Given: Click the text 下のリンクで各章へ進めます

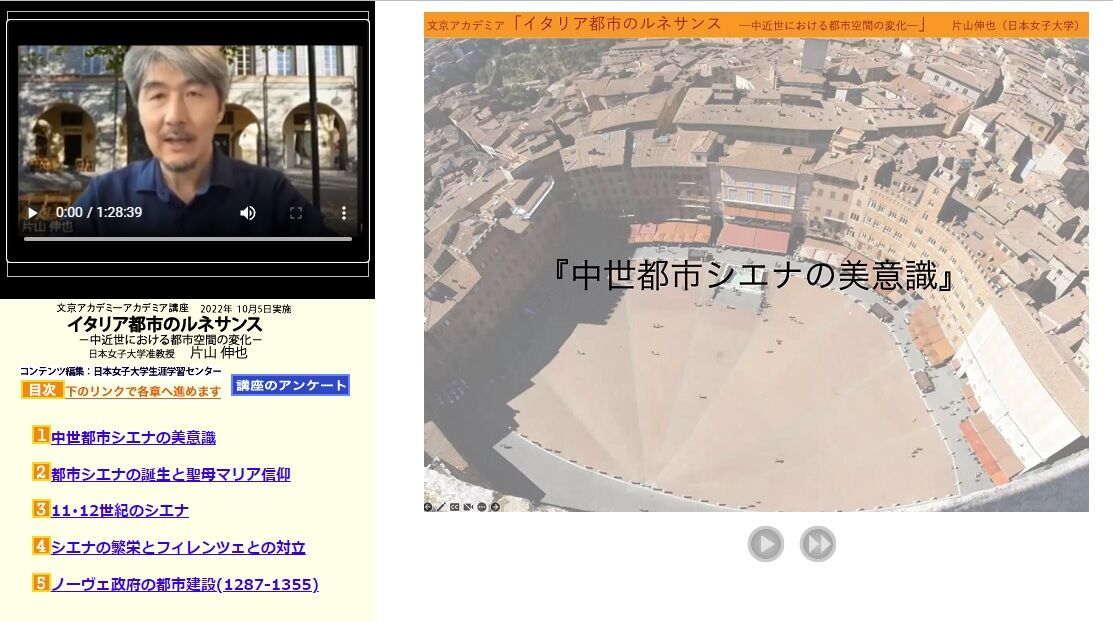Looking at the screenshot, I should 143,391.
